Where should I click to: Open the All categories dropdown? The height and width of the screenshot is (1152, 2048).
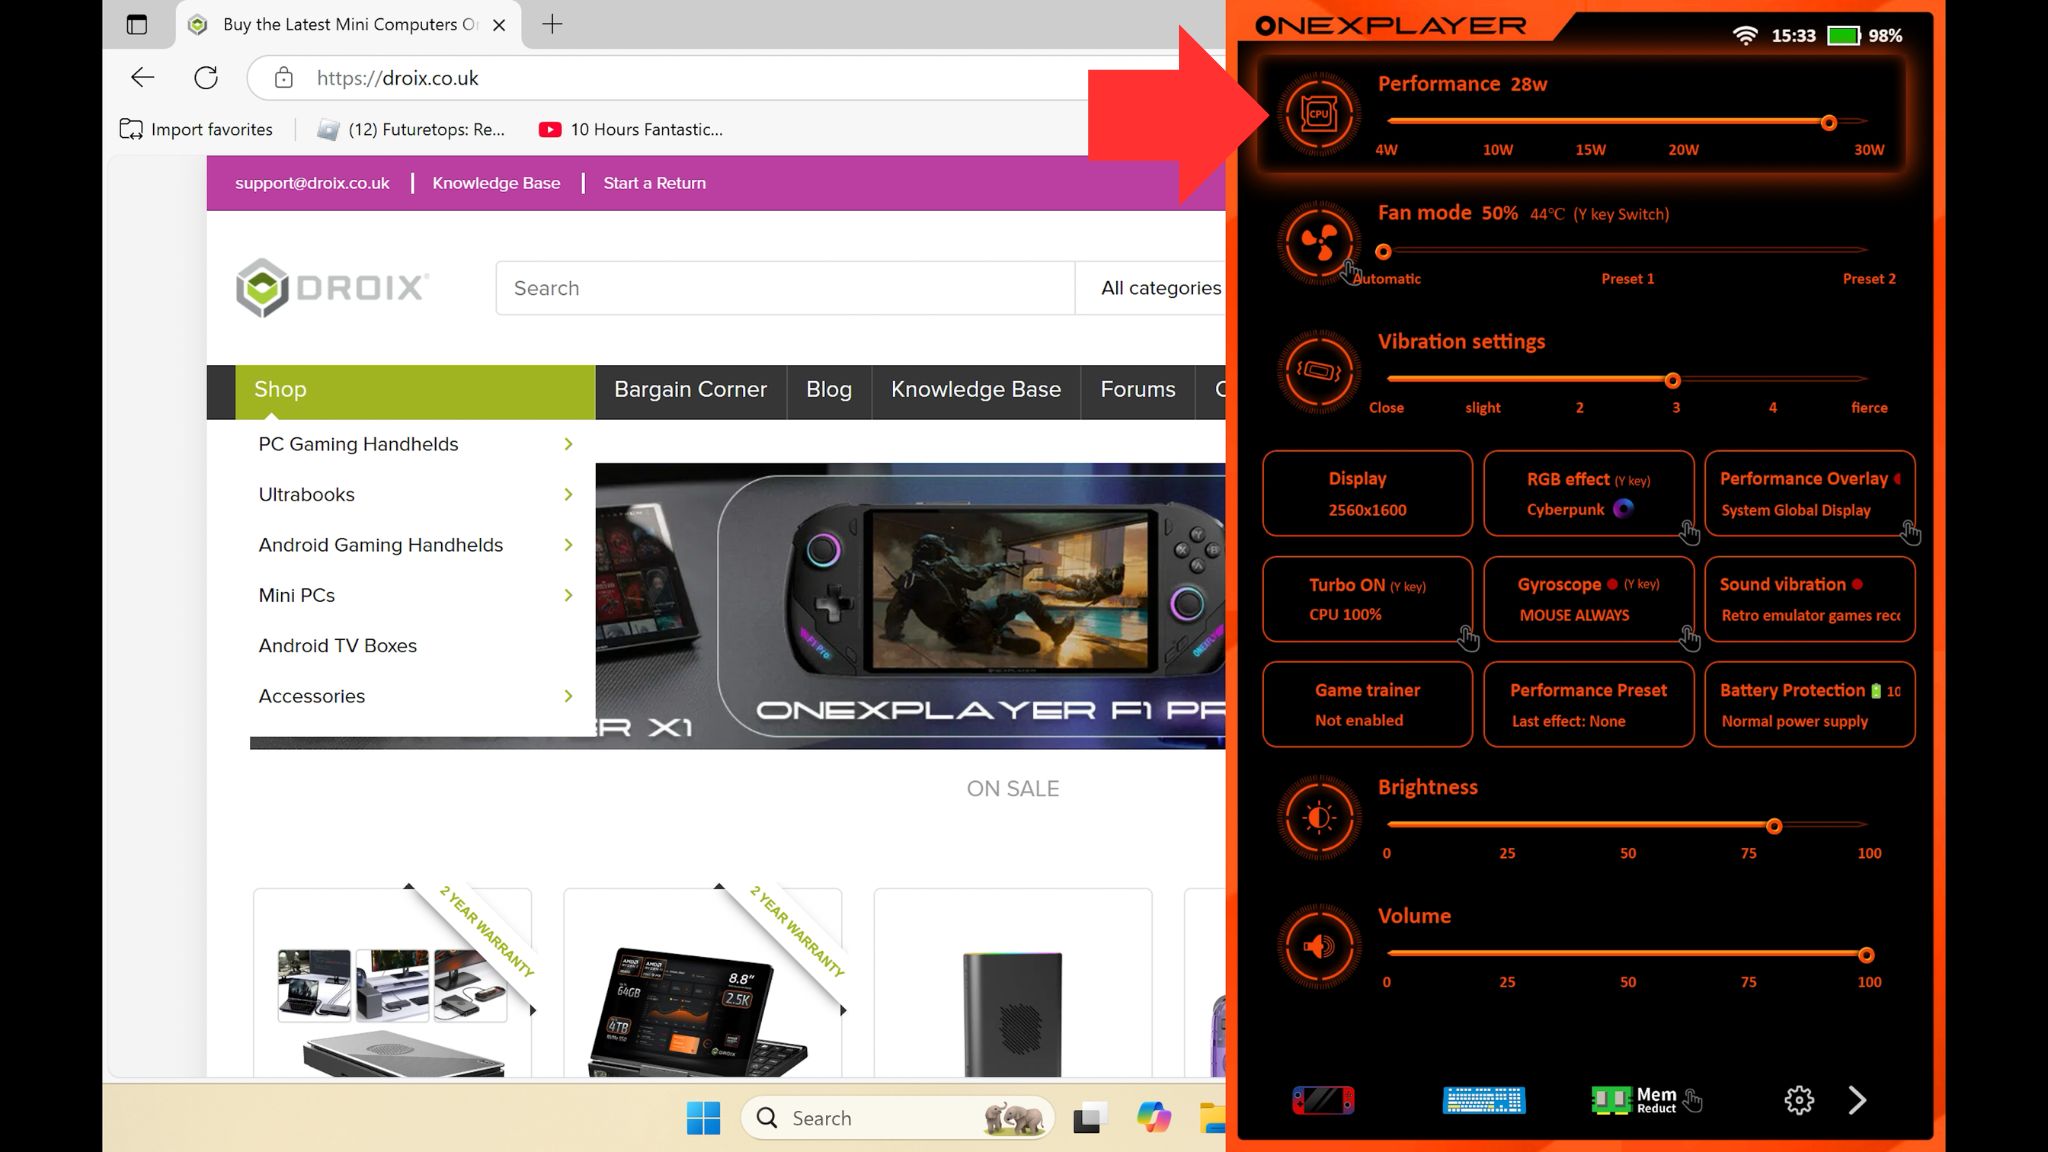click(1160, 288)
